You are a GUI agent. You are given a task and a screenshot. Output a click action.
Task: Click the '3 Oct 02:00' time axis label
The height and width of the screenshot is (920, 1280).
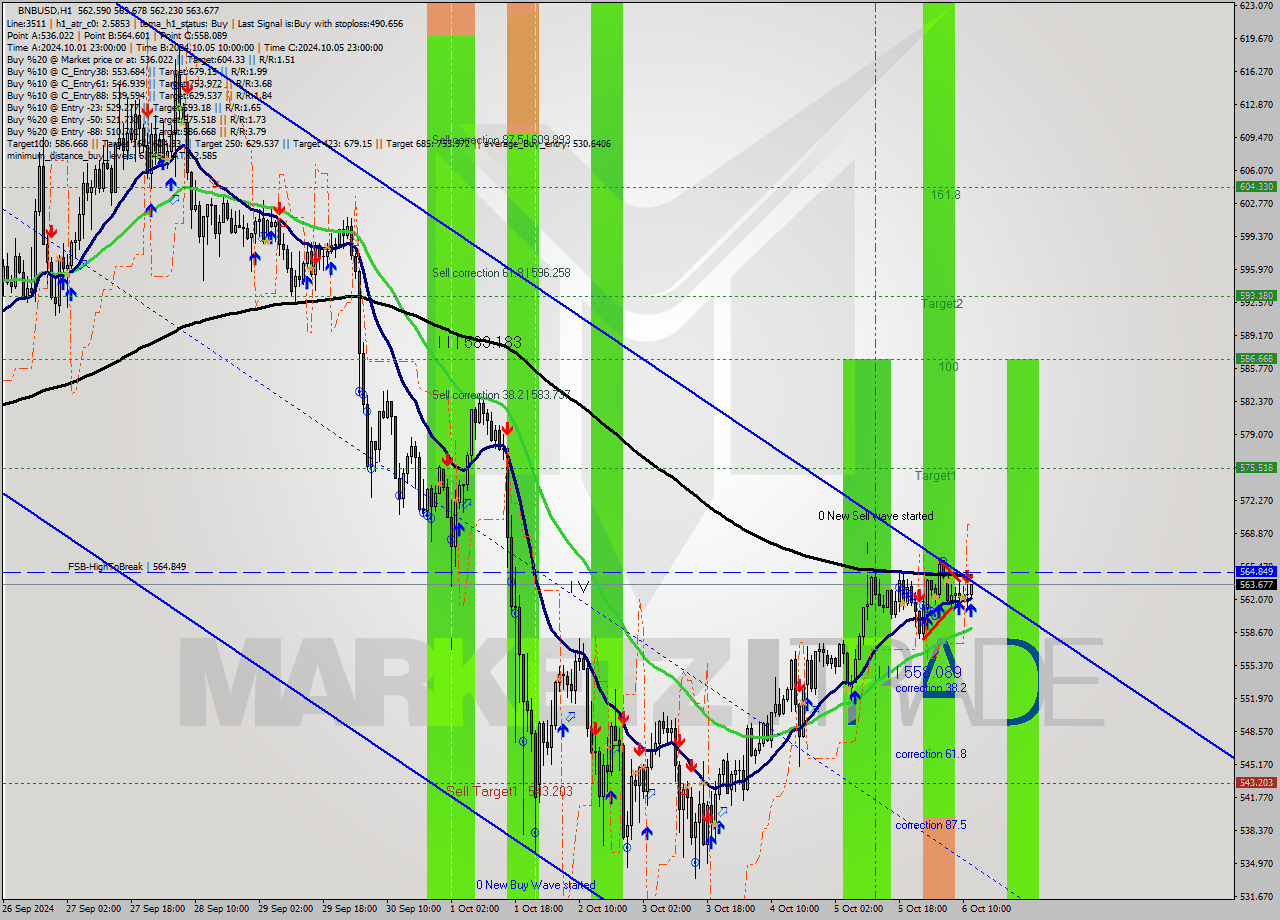point(667,910)
